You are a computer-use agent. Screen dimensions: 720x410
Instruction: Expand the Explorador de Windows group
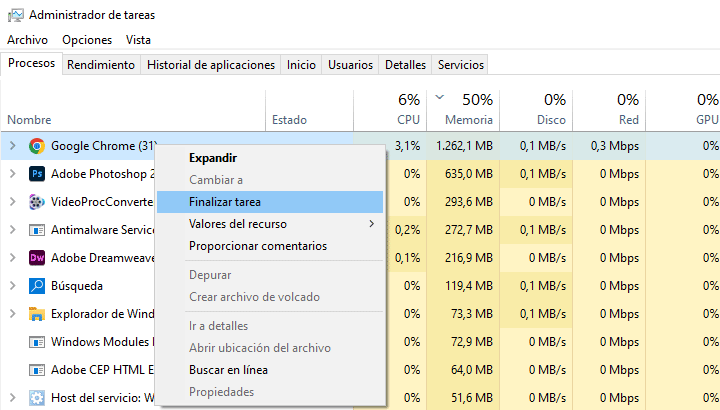[13, 314]
